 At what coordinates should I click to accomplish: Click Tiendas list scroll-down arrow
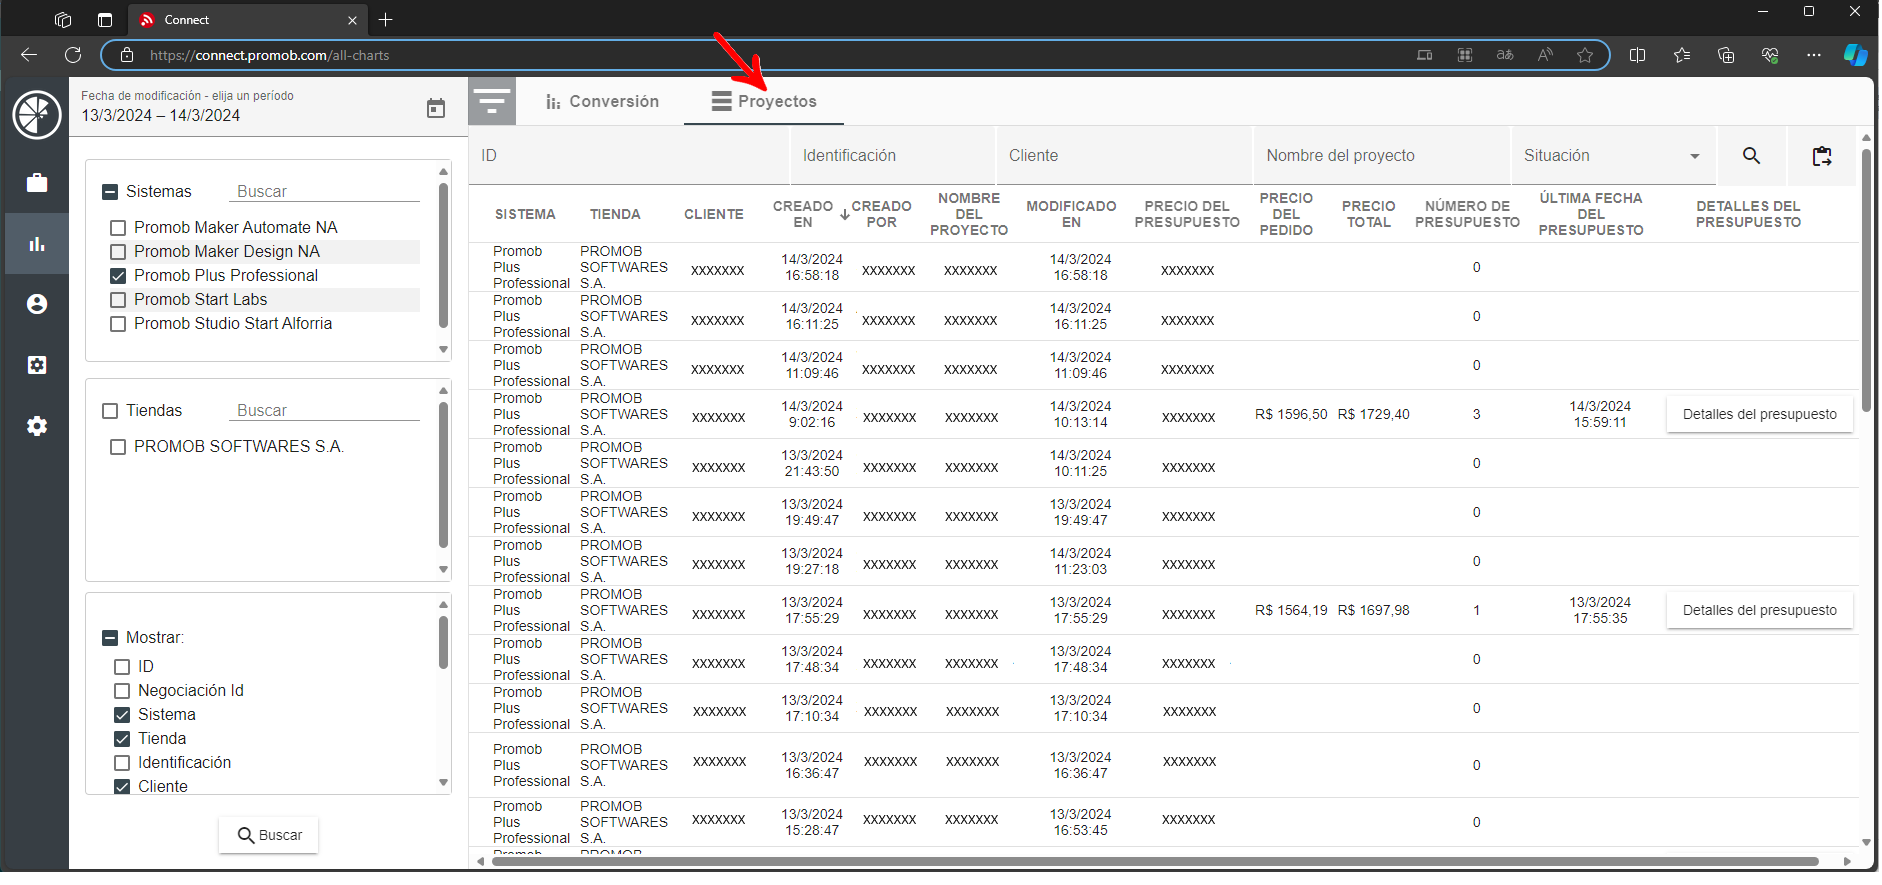pos(444,569)
